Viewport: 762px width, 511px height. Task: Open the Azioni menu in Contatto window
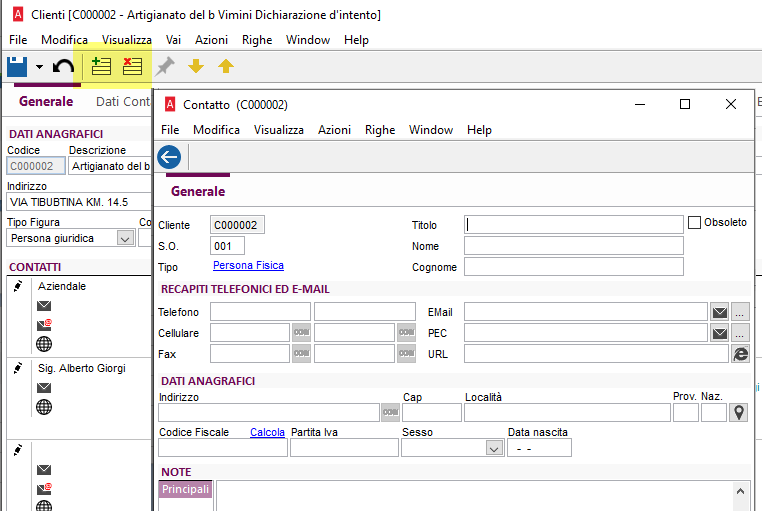coord(334,130)
